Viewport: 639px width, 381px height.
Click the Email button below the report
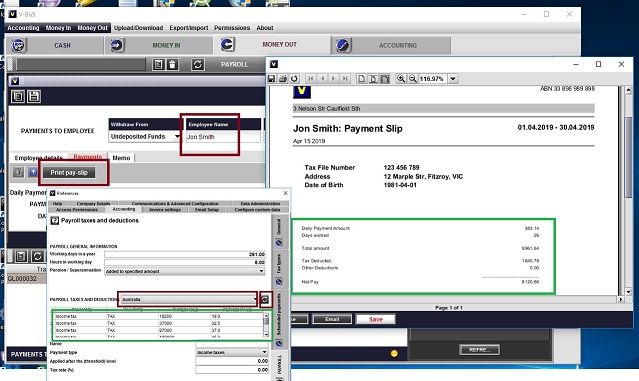click(332, 319)
